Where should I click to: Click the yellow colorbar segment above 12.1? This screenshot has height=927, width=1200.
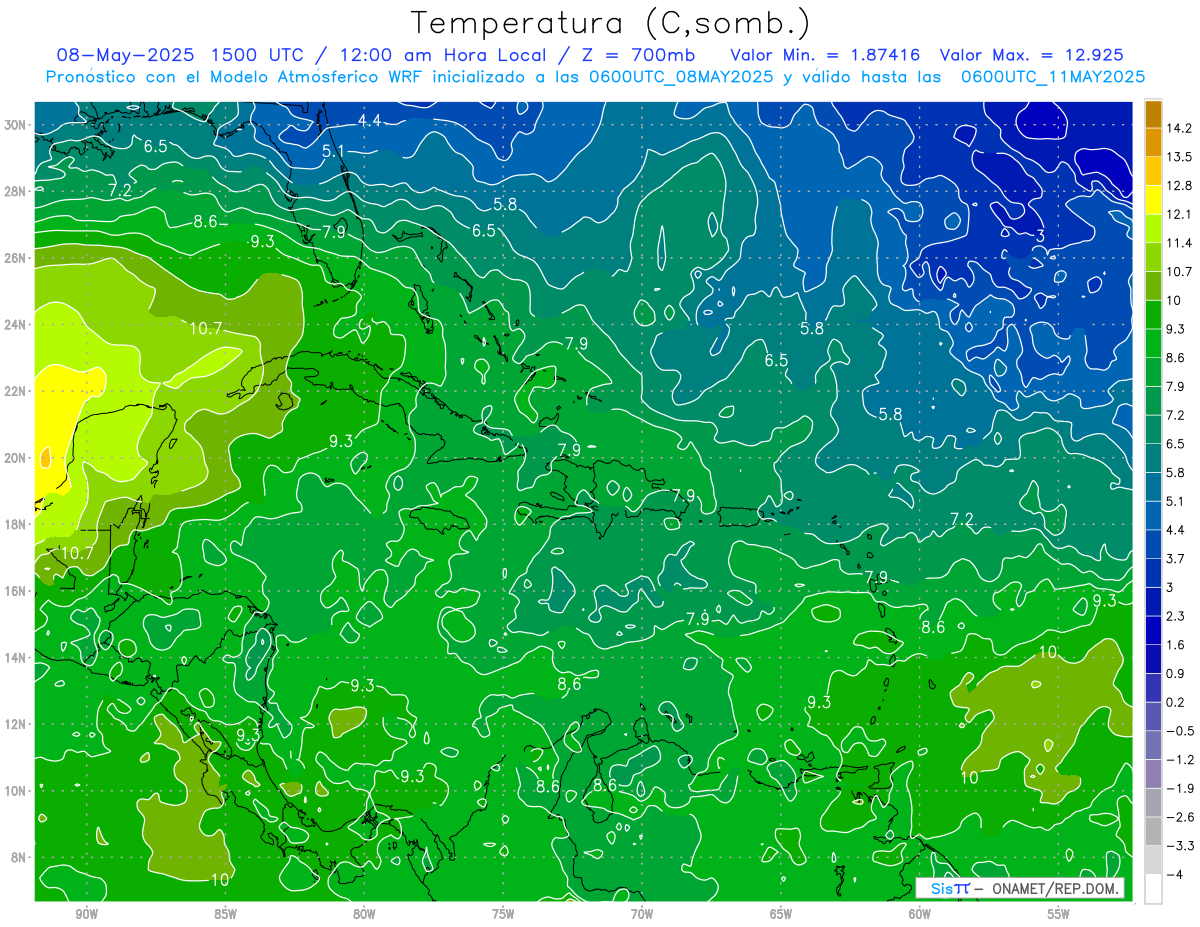[x=1153, y=200]
